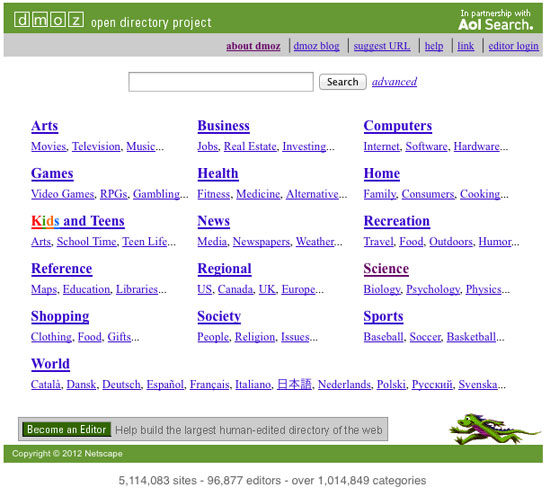
Task: Open the Cooking subcategory
Action: tap(480, 194)
